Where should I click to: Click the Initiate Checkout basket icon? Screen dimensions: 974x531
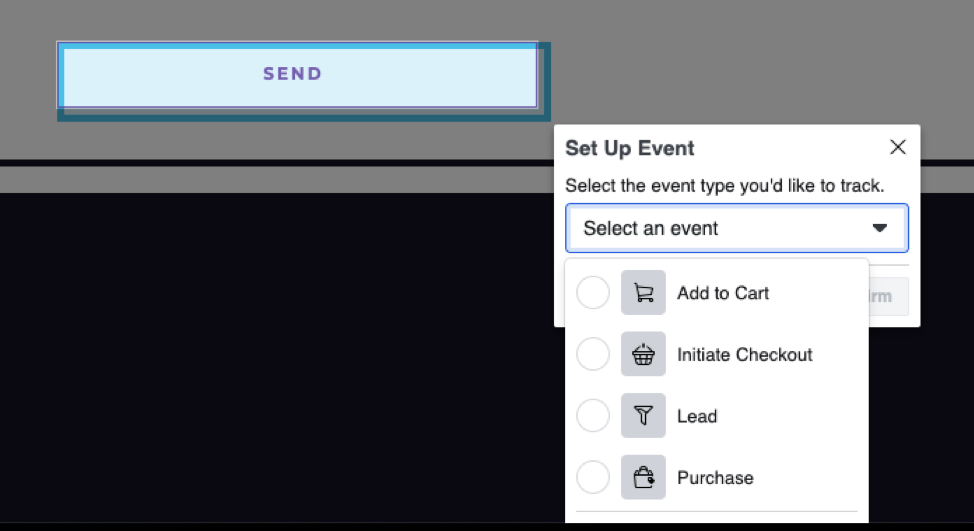643,354
